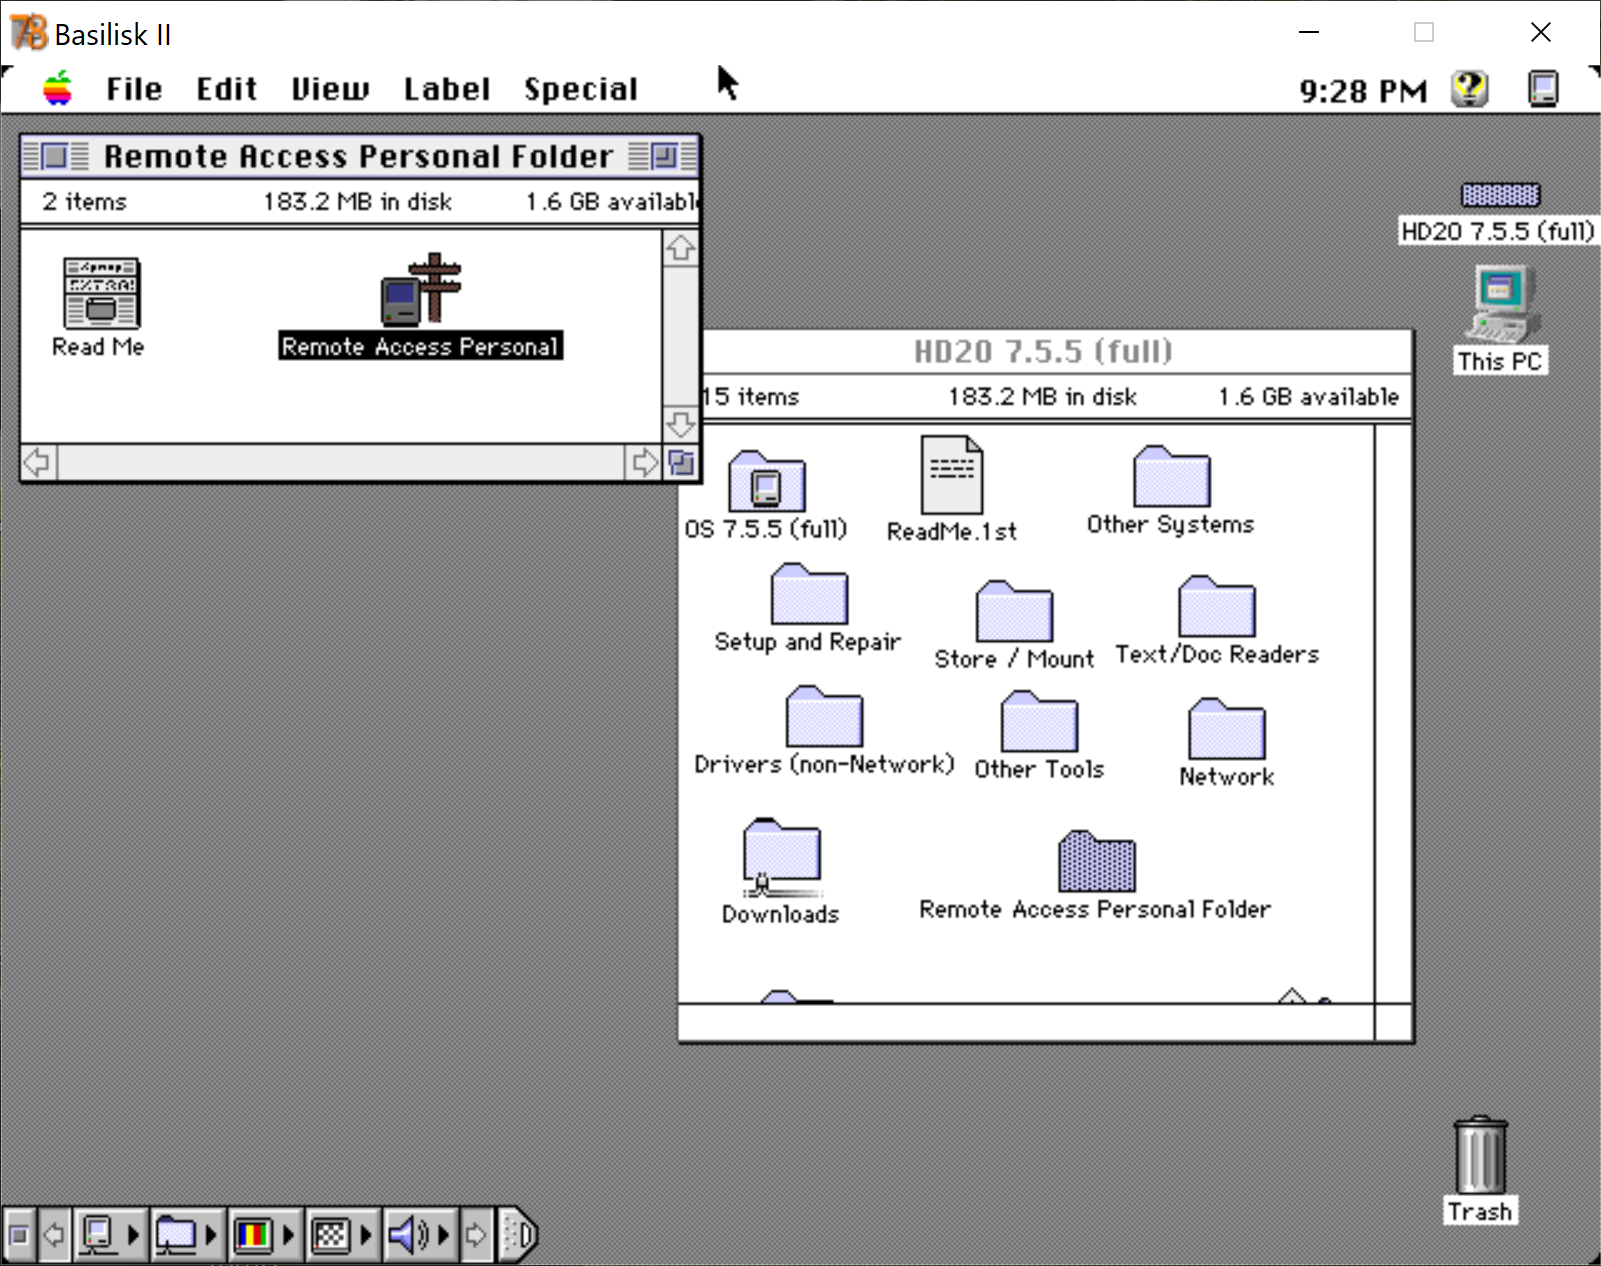This screenshot has width=1601, height=1266.
Task: Select the Other Tools folder
Action: (1039, 721)
